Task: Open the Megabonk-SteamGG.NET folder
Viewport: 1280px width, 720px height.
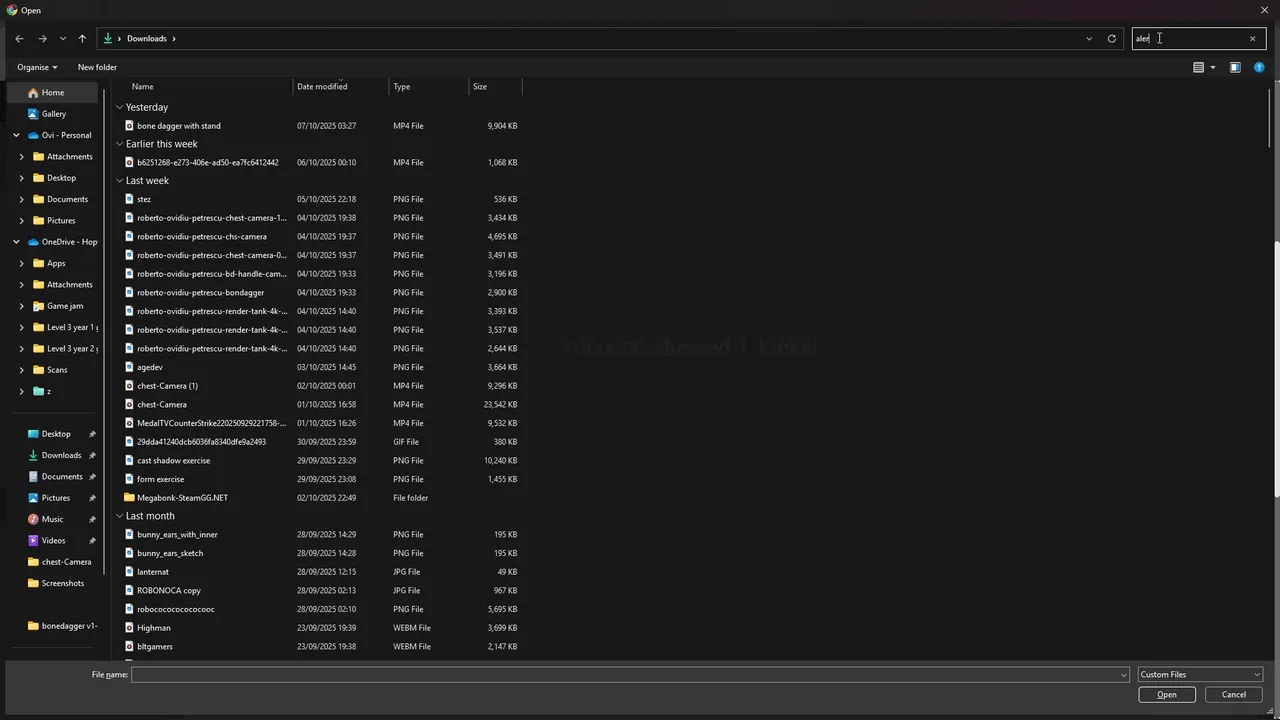Action: click(x=182, y=498)
